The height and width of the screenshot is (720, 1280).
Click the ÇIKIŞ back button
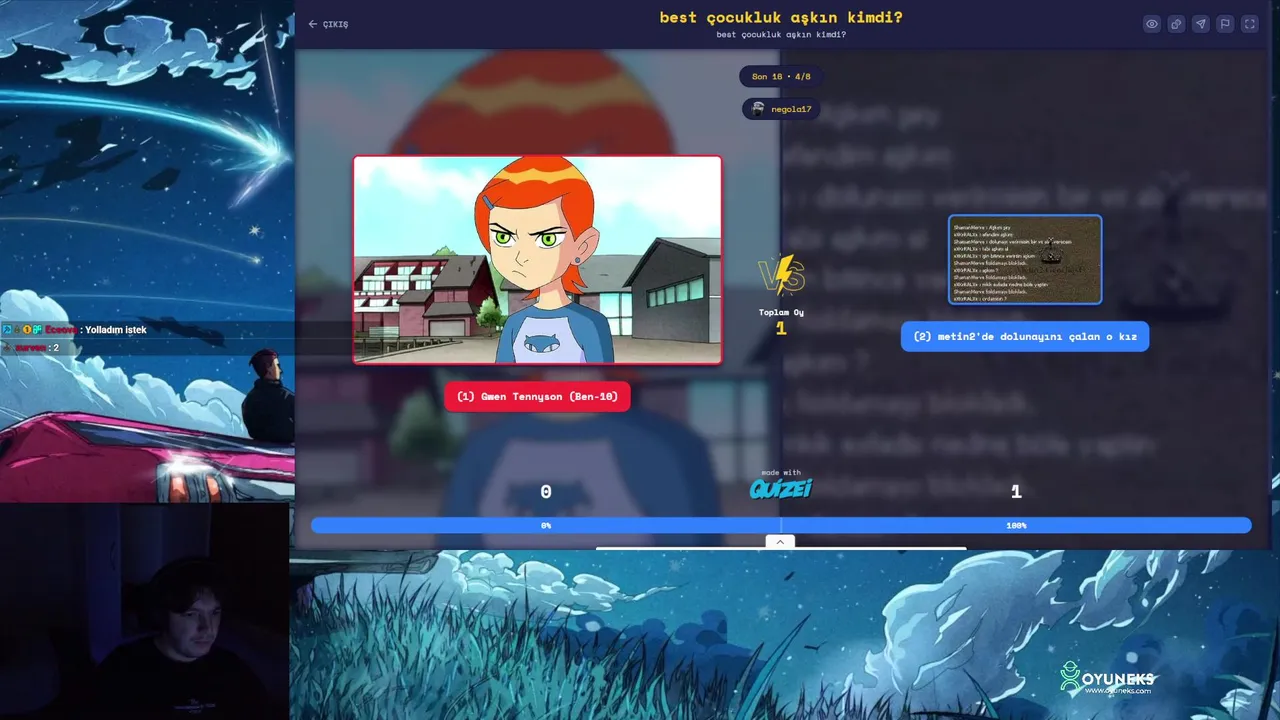[328, 24]
